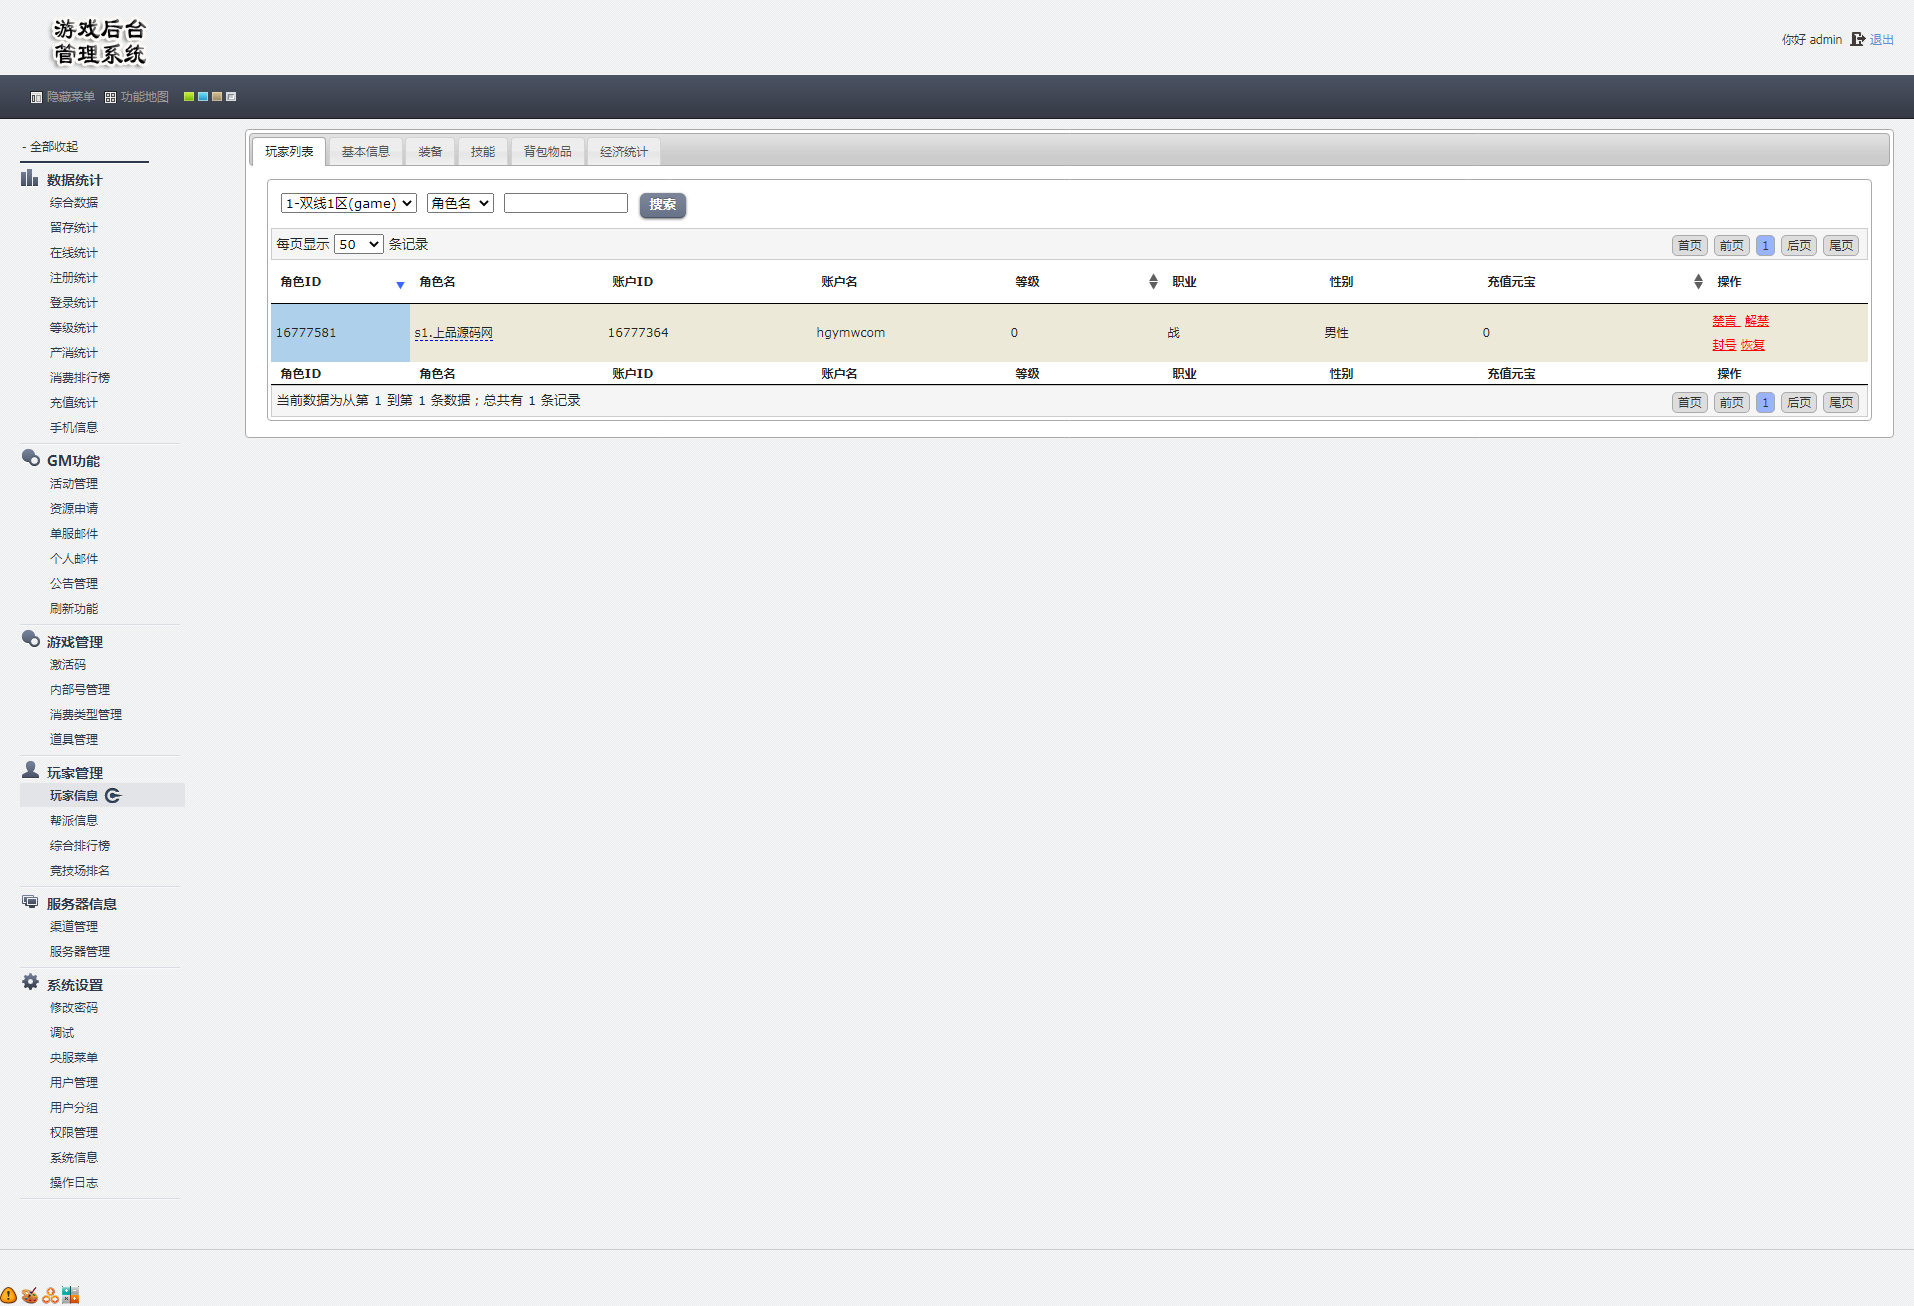Open the paint palette icon at bottom
The height and width of the screenshot is (1306, 1914).
pyautogui.click(x=30, y=1295)
